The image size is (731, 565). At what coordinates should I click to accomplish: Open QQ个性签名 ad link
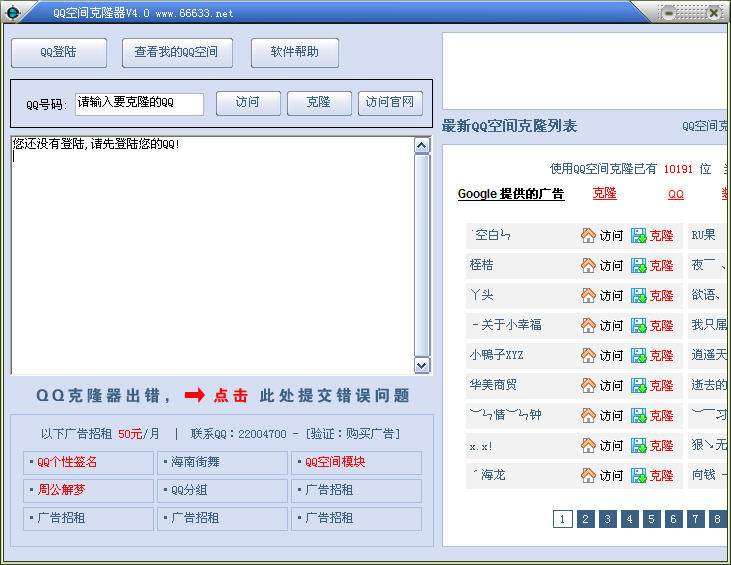(x=67, y=462)
